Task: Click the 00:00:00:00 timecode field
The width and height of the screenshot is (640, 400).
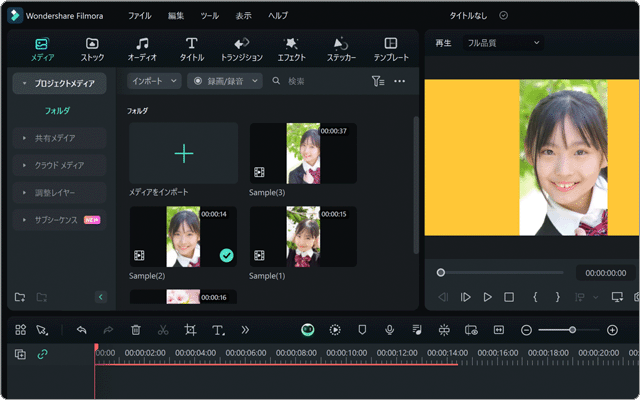Action: tap(606, 273)
